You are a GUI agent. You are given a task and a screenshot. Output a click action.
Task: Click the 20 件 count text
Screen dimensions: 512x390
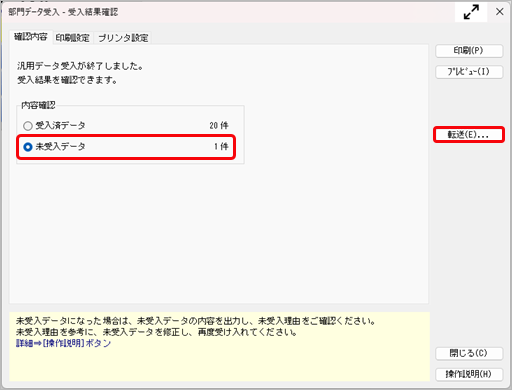click(x=219, y=126)
